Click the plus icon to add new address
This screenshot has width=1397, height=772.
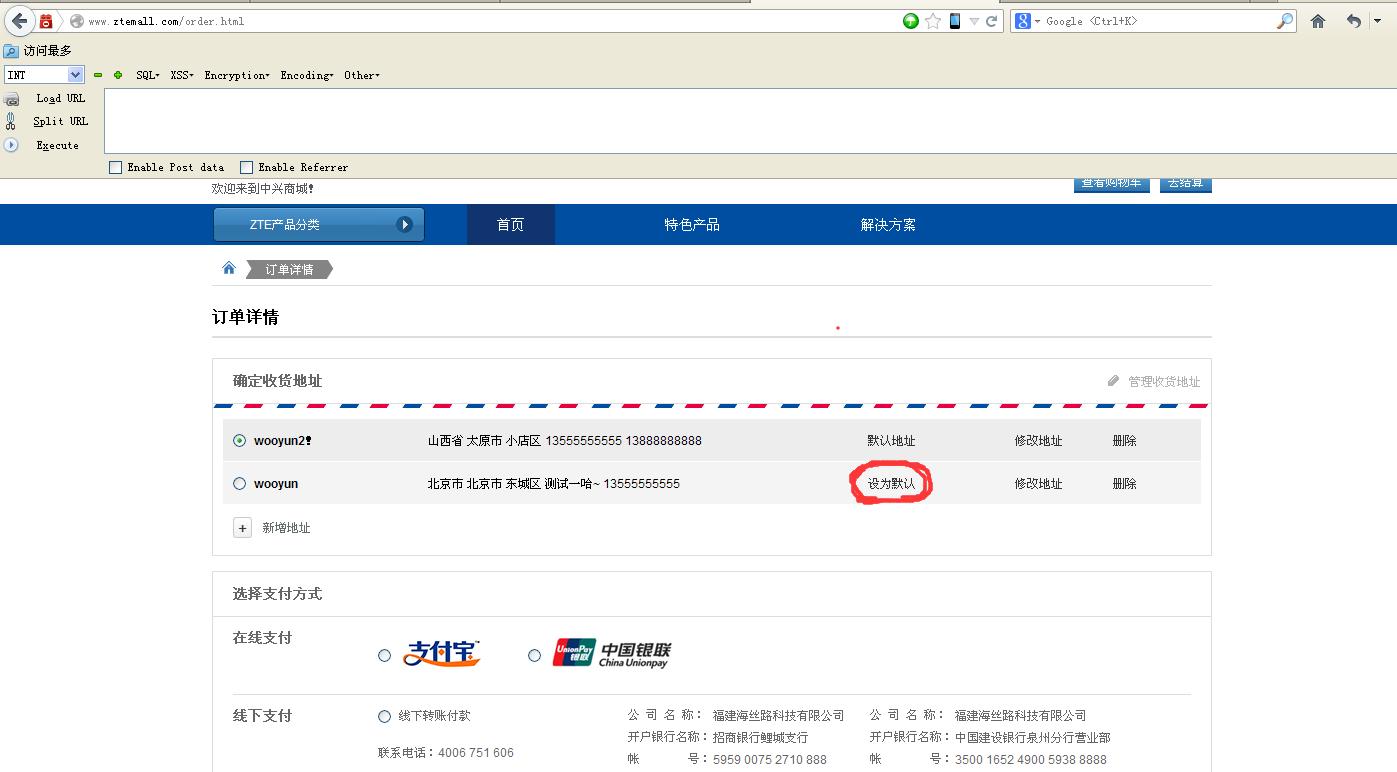point(242,528)
